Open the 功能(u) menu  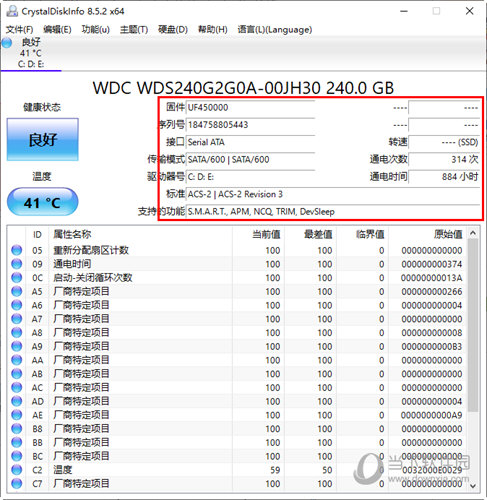(95, 30)
